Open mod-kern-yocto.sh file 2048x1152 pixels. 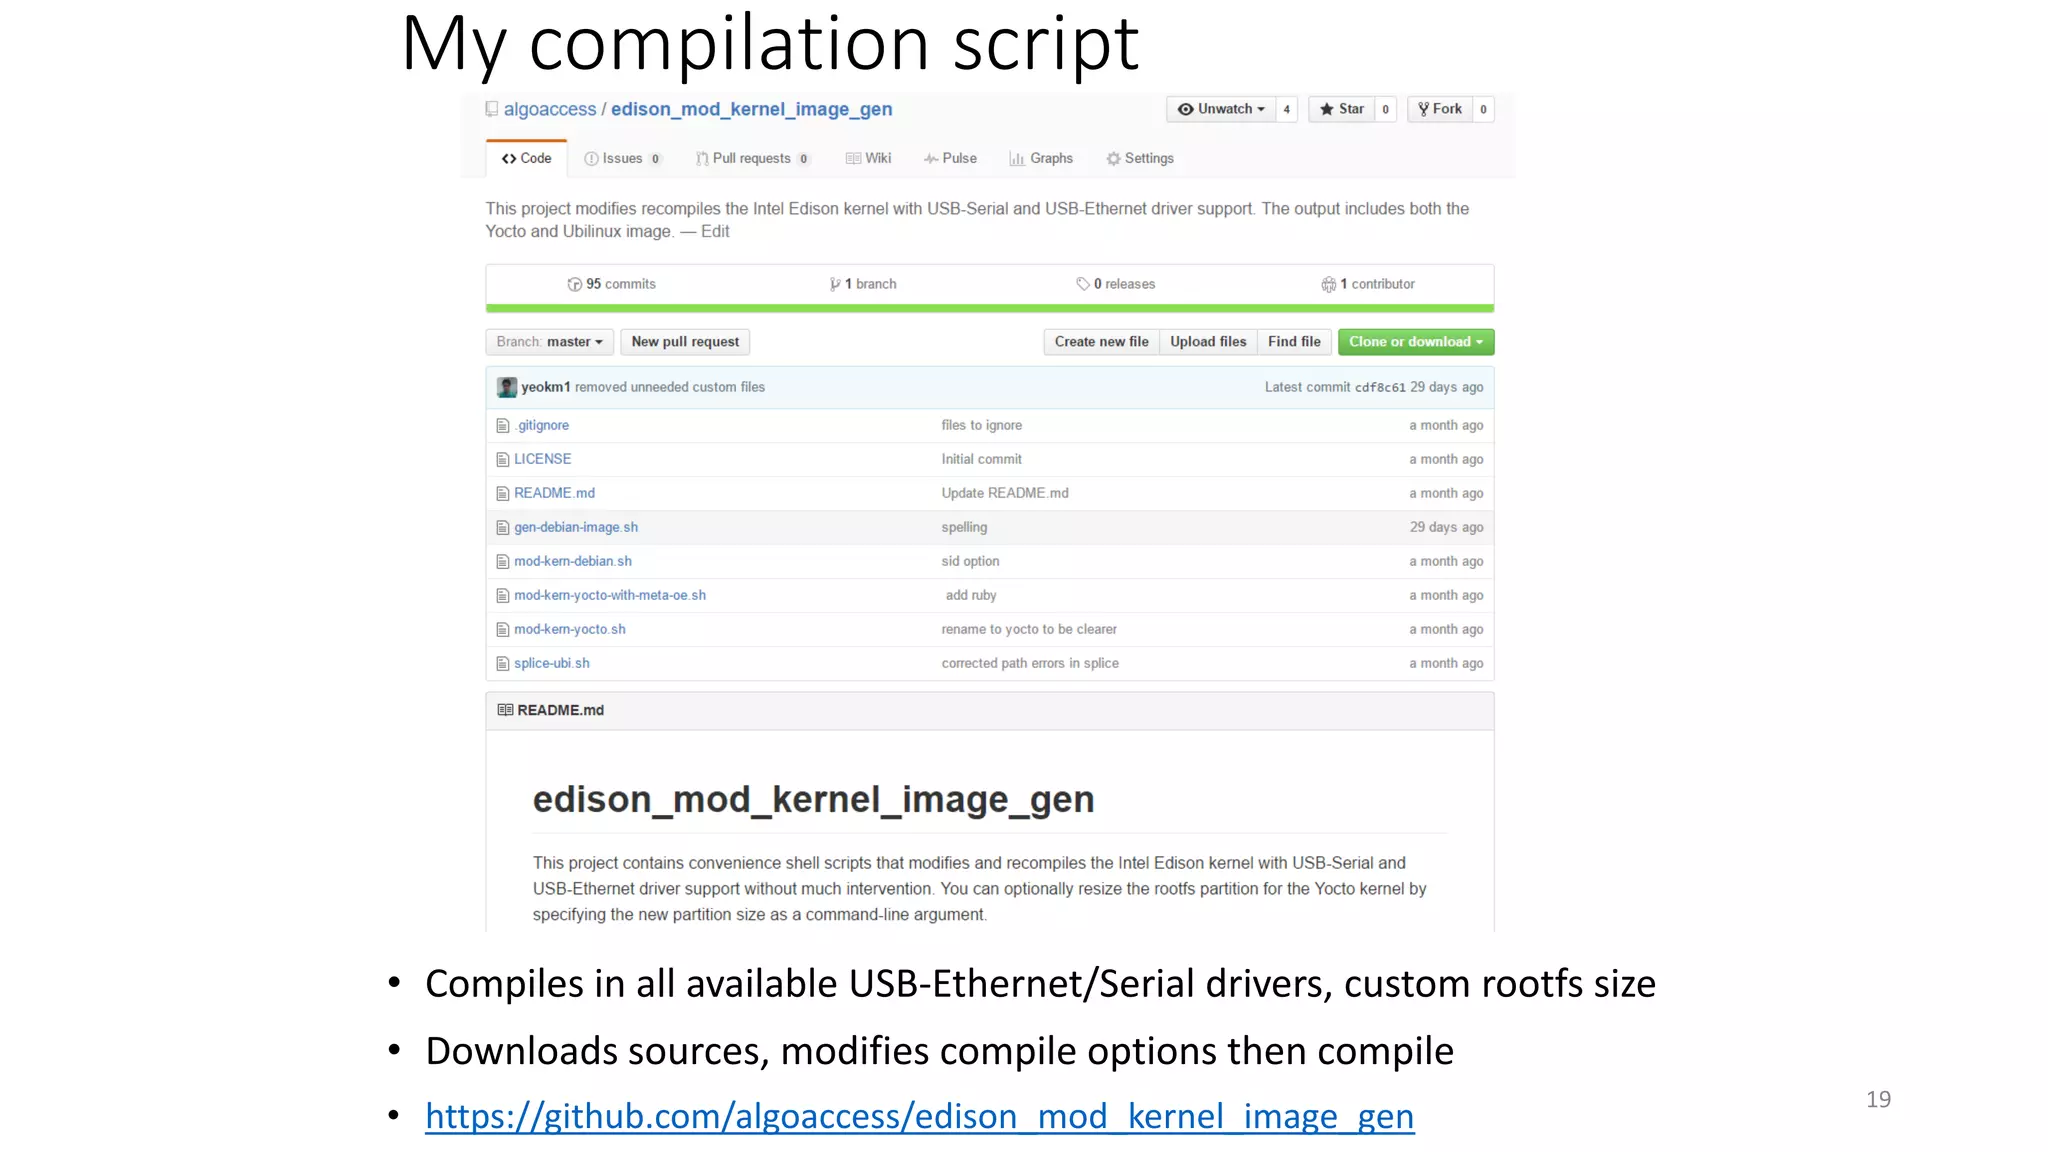[570, 630]
